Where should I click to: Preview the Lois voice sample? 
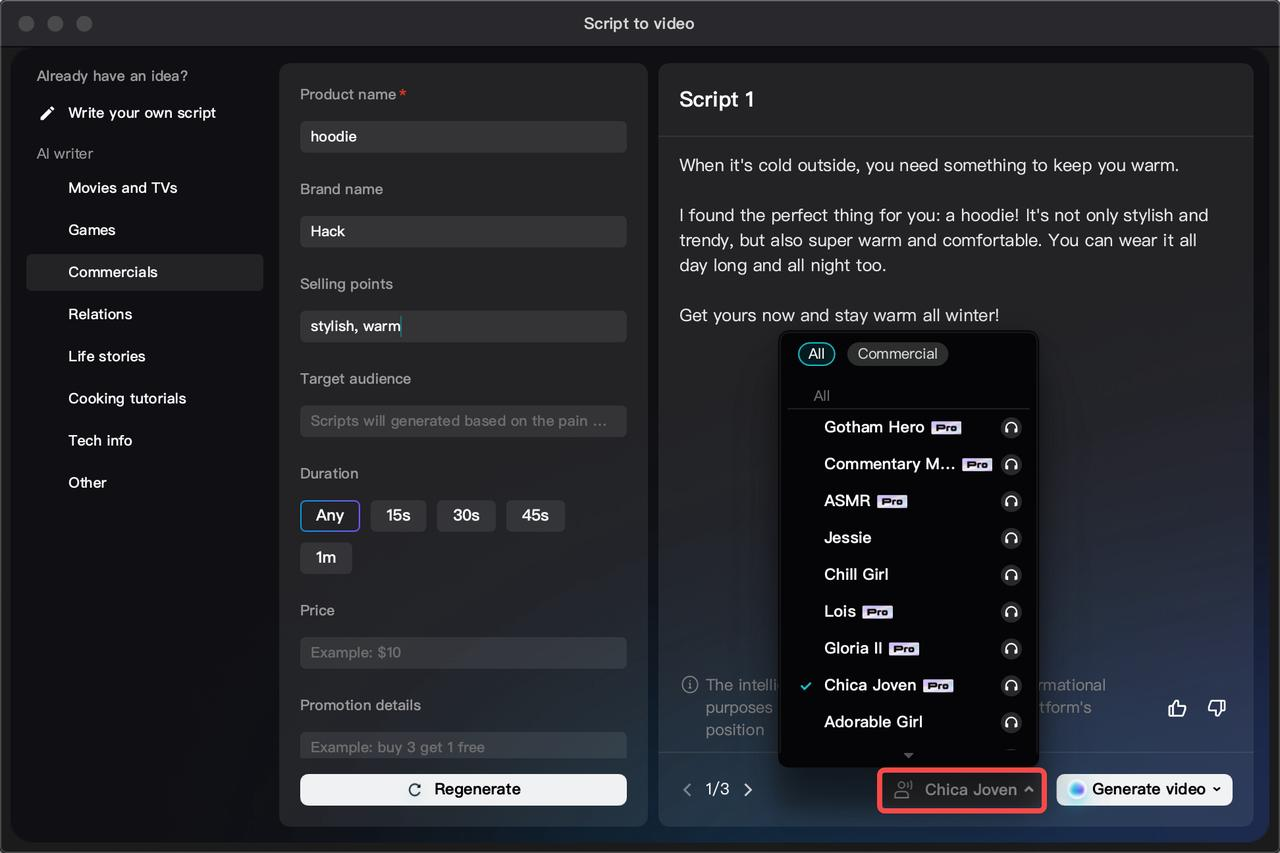(x=1011, y=612)
